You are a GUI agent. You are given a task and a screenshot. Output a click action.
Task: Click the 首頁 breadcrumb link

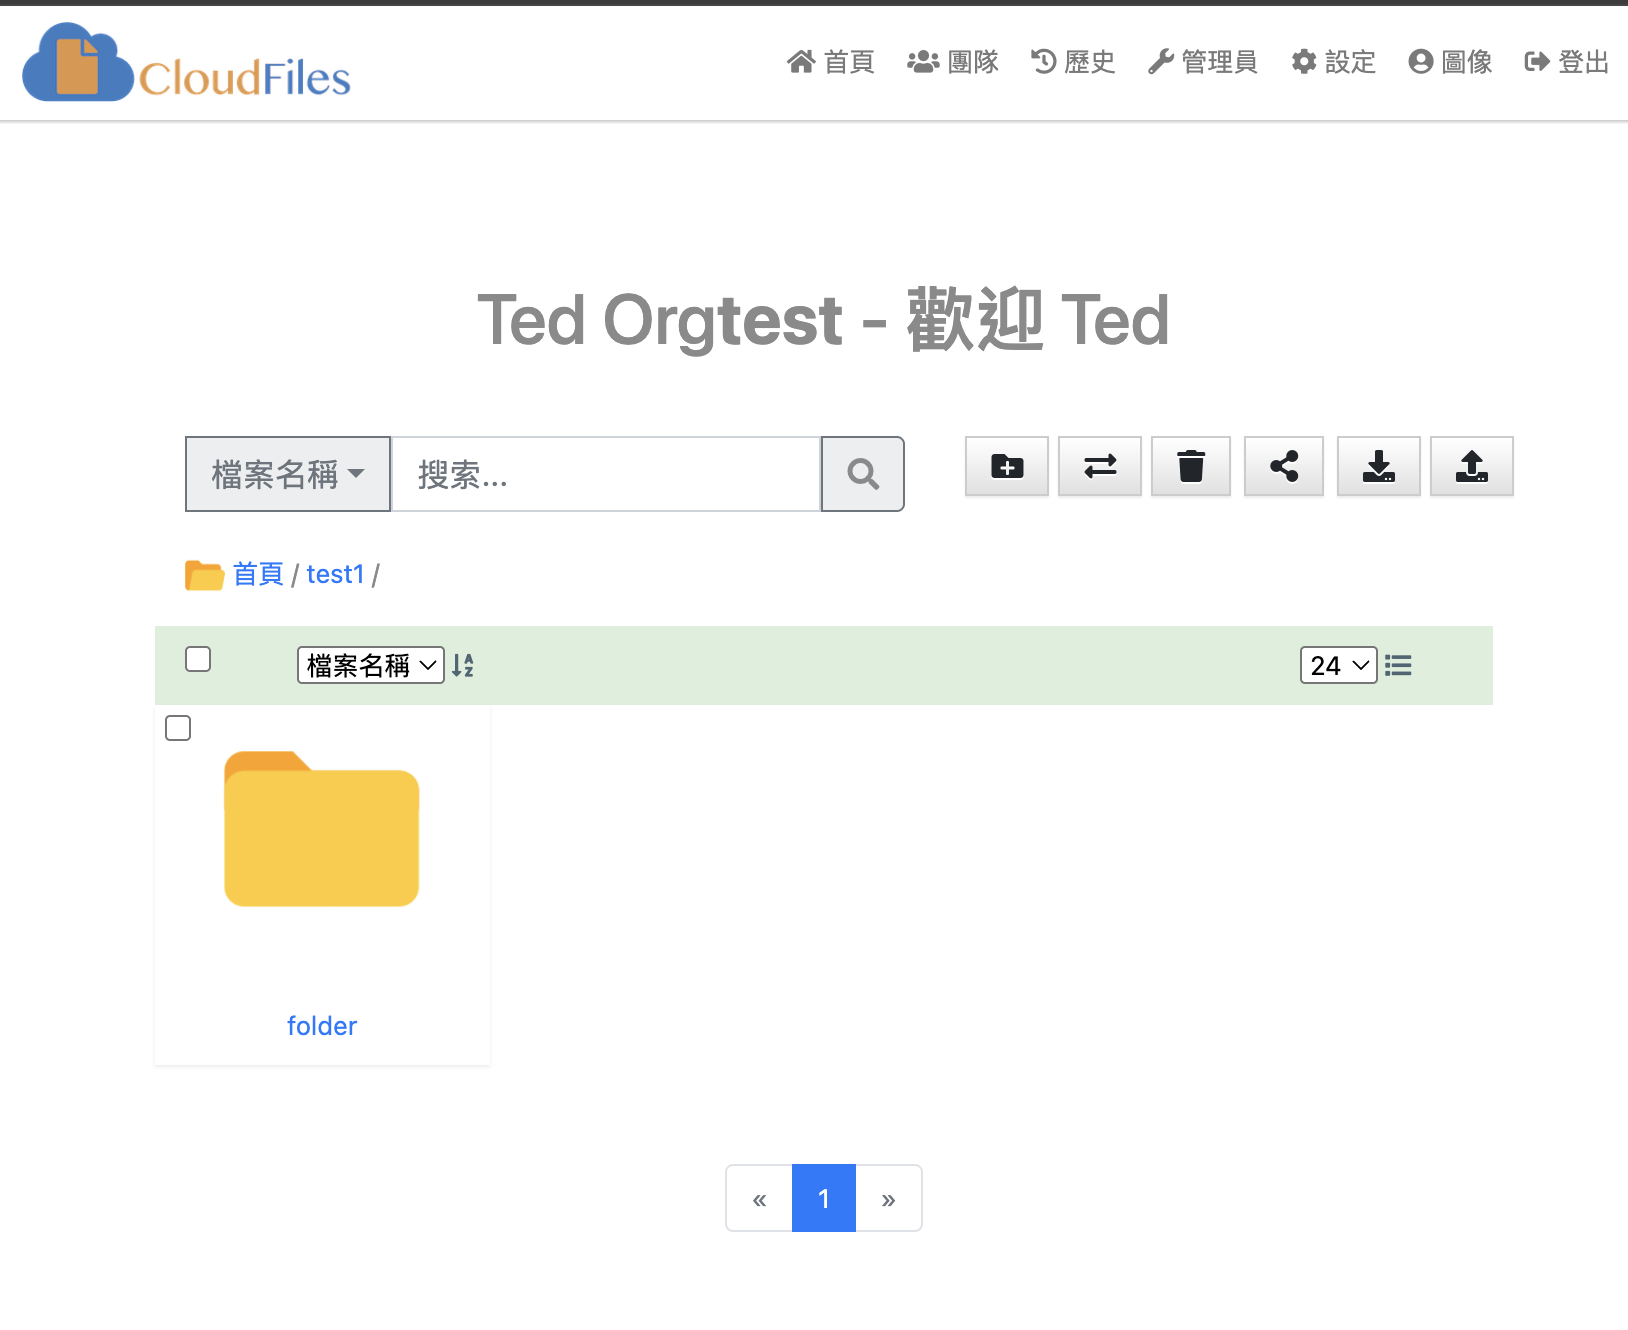tap(259, 574)
